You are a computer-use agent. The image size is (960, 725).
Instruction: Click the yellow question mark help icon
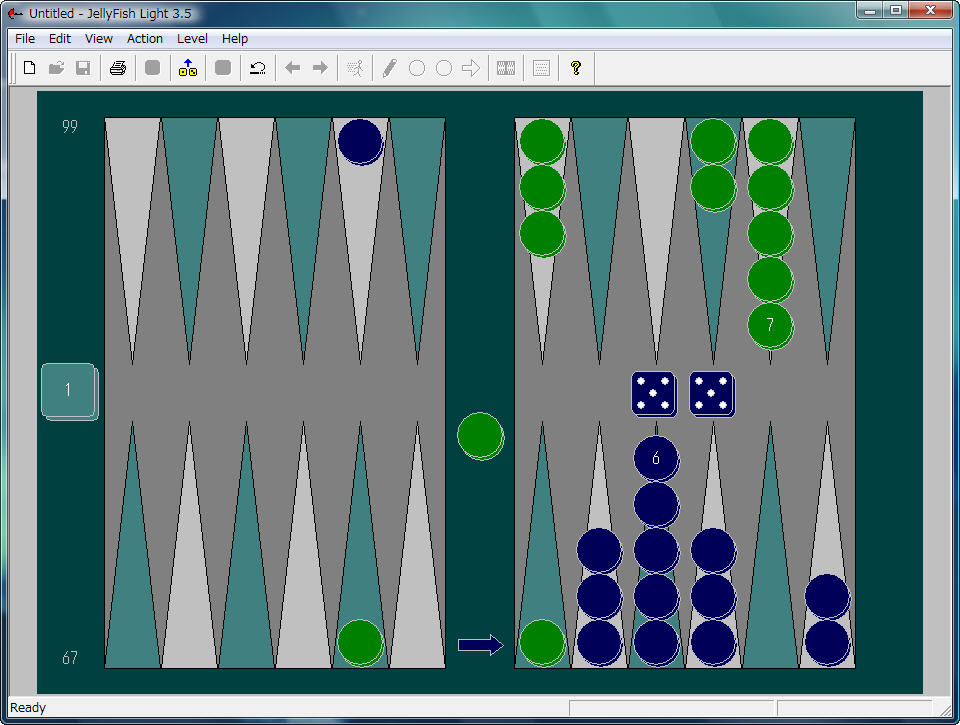576,68
